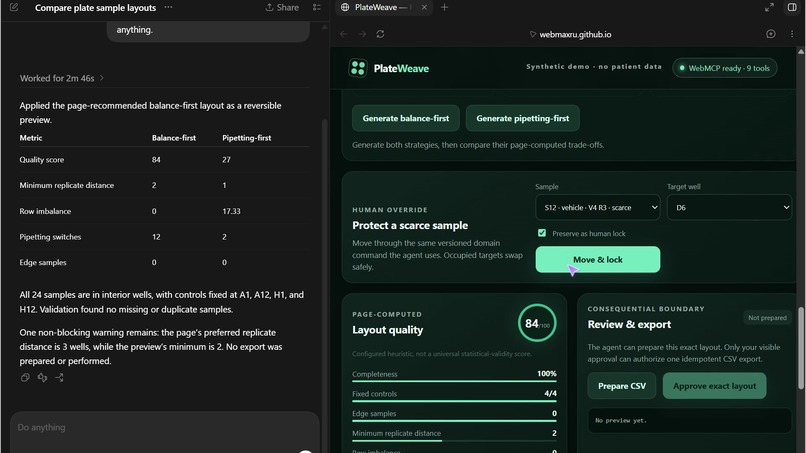The width and height of the screenshot is (806, 453).
Task: Click the Fixed controls progress bar
Action: pyautogui.click(x=454, y=401)
